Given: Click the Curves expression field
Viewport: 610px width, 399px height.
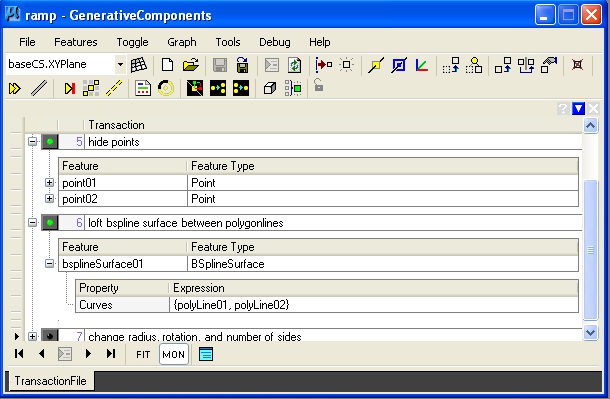Looking at the screenshot, I should [374, 304].
